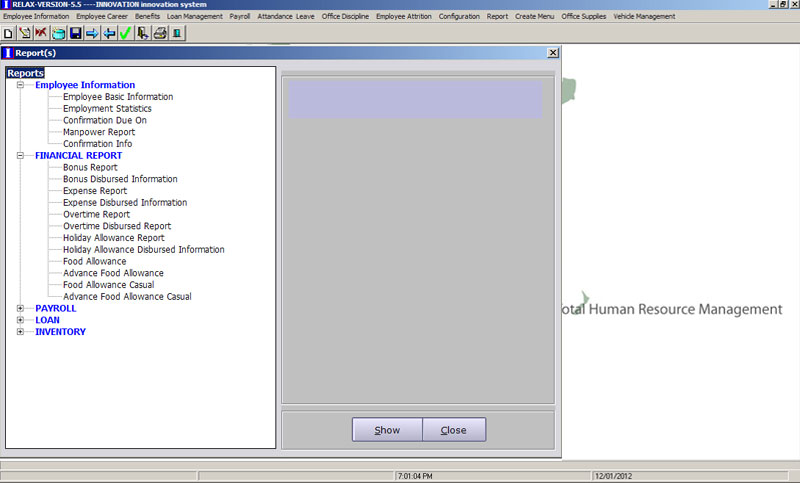Select Employee Basic Information report
The image size is (800, 483).
118,96
